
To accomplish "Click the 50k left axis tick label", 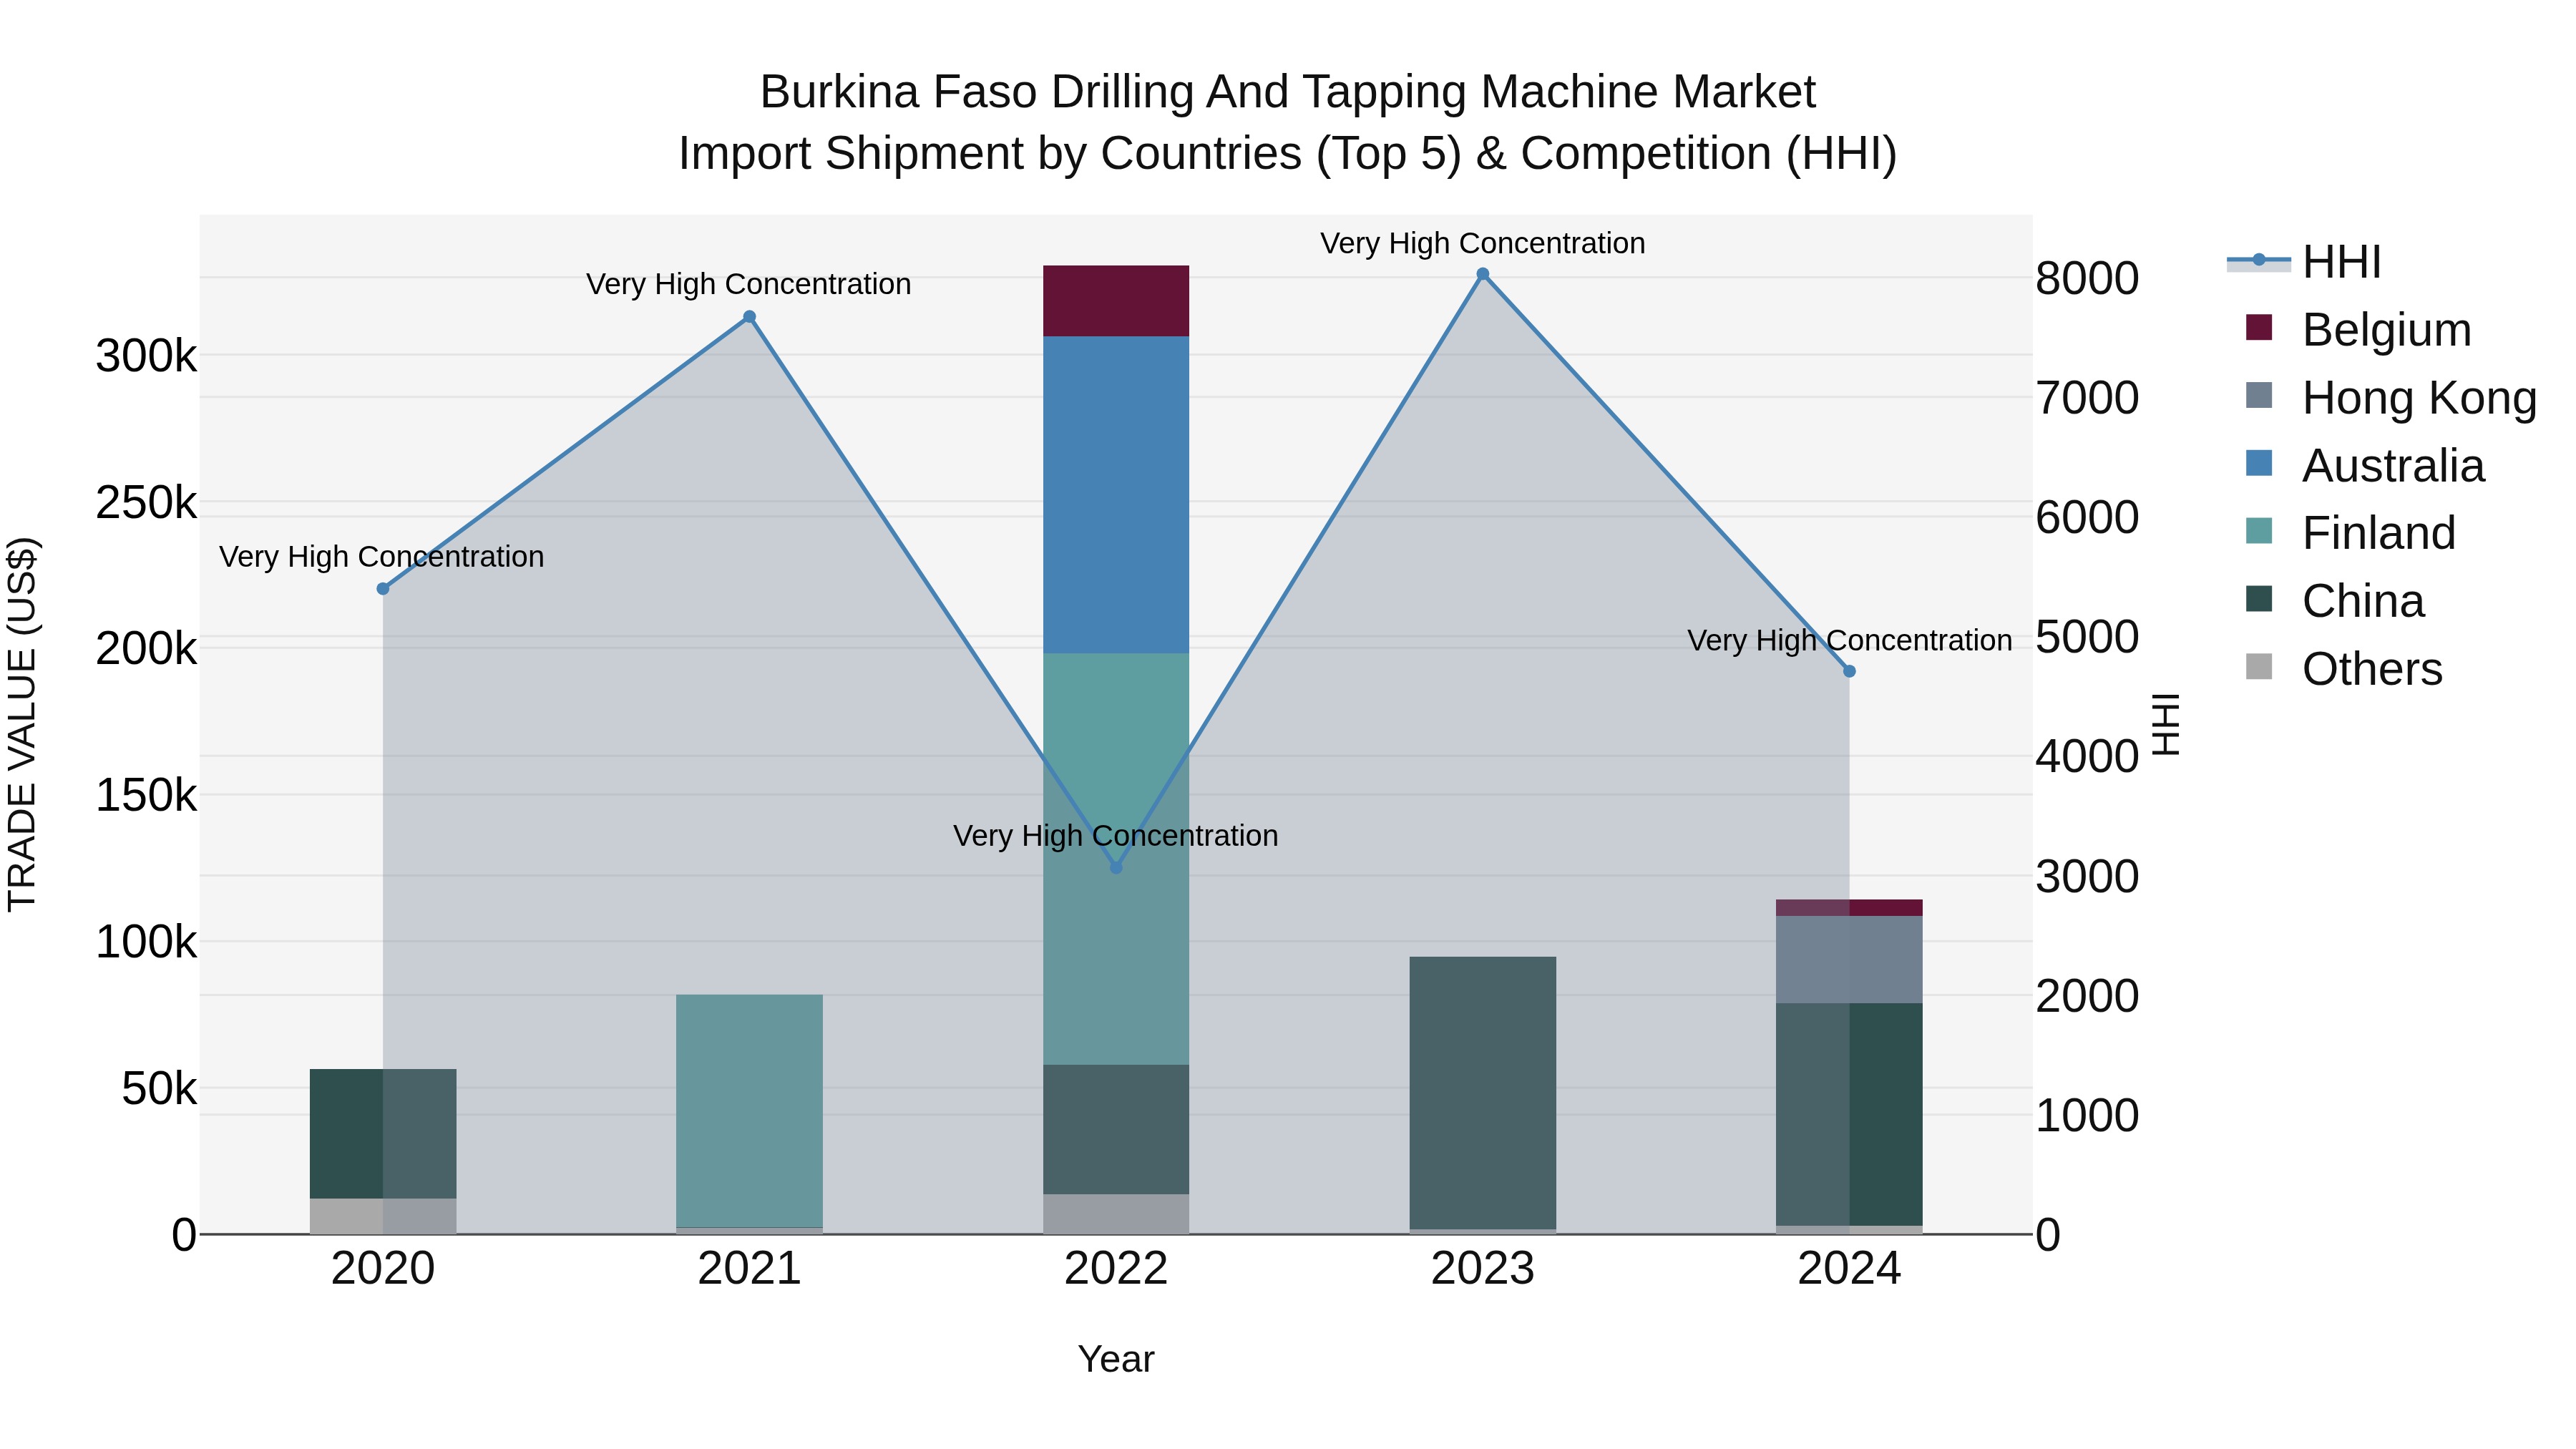I will point(159,1089).
